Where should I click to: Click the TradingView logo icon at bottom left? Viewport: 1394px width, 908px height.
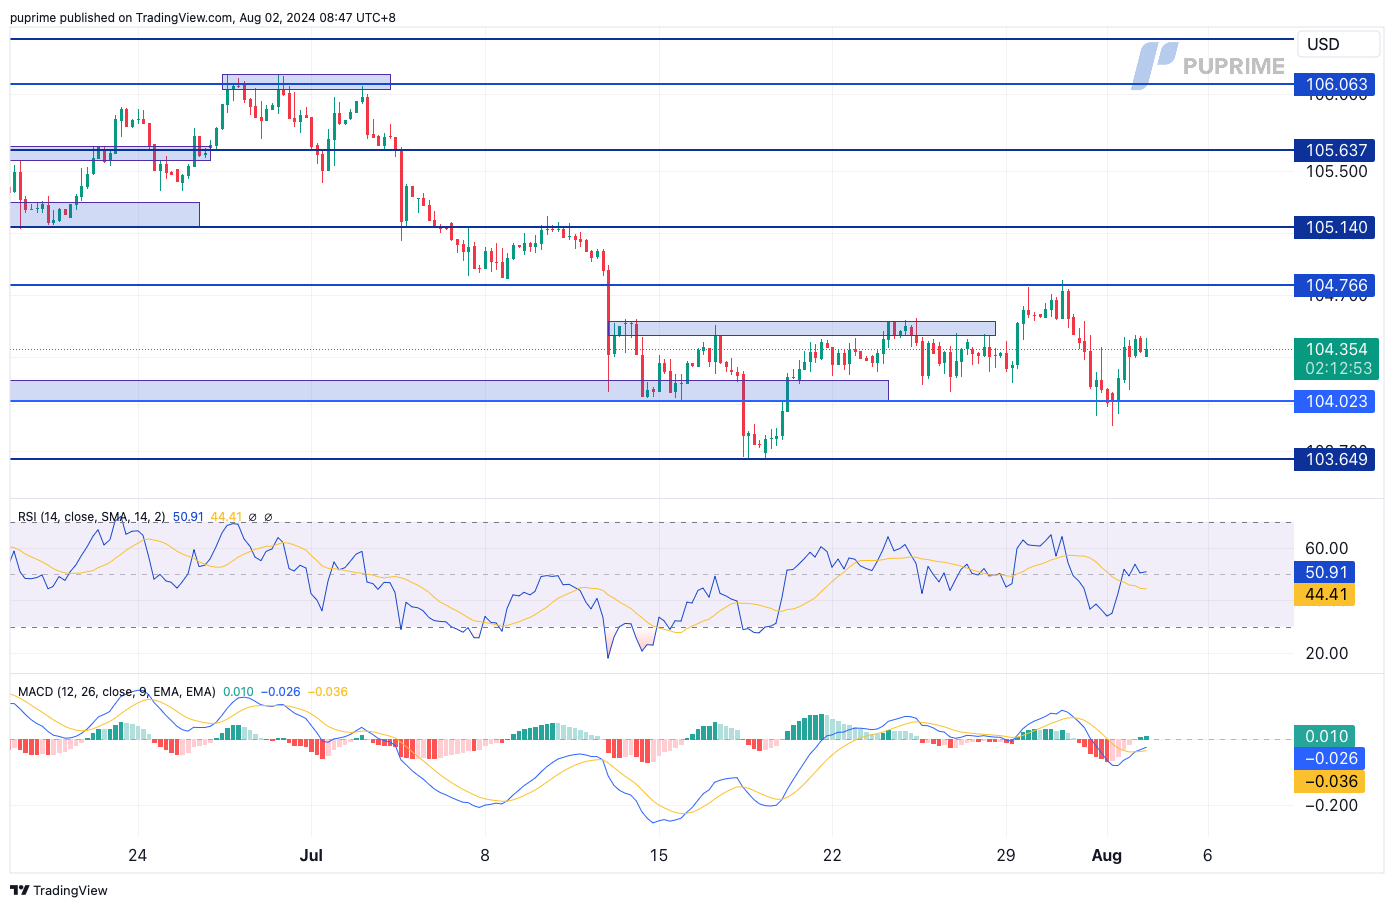[x=19, y=890]
